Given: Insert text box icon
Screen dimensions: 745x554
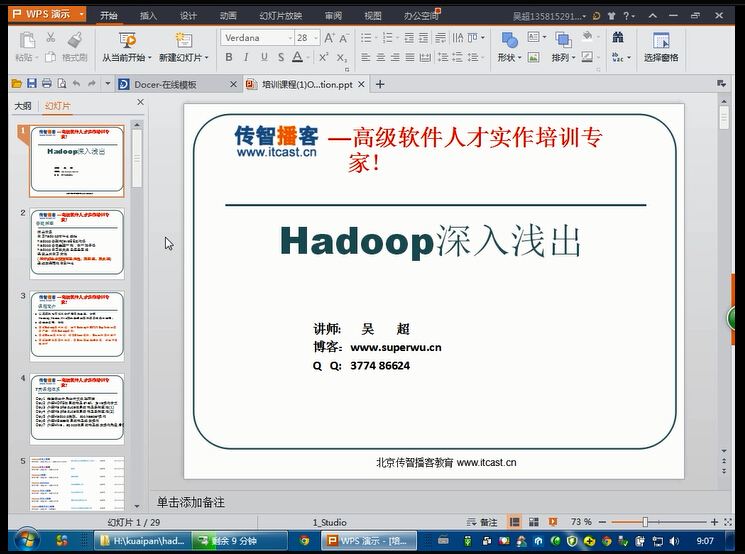Looking at the screenshot, I should [536, 37].
